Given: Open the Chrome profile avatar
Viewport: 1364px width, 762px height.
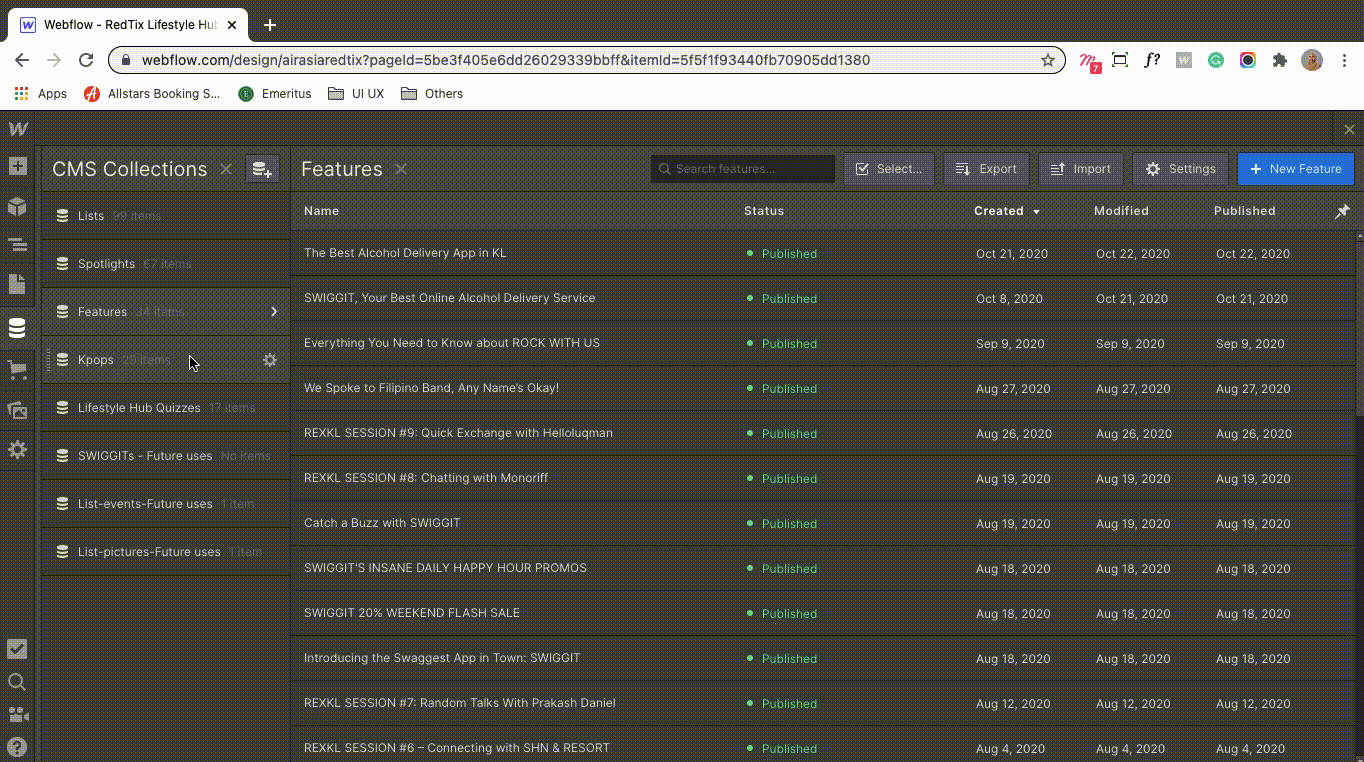Looking at the screenshot, I should [x=1312, y=60].
